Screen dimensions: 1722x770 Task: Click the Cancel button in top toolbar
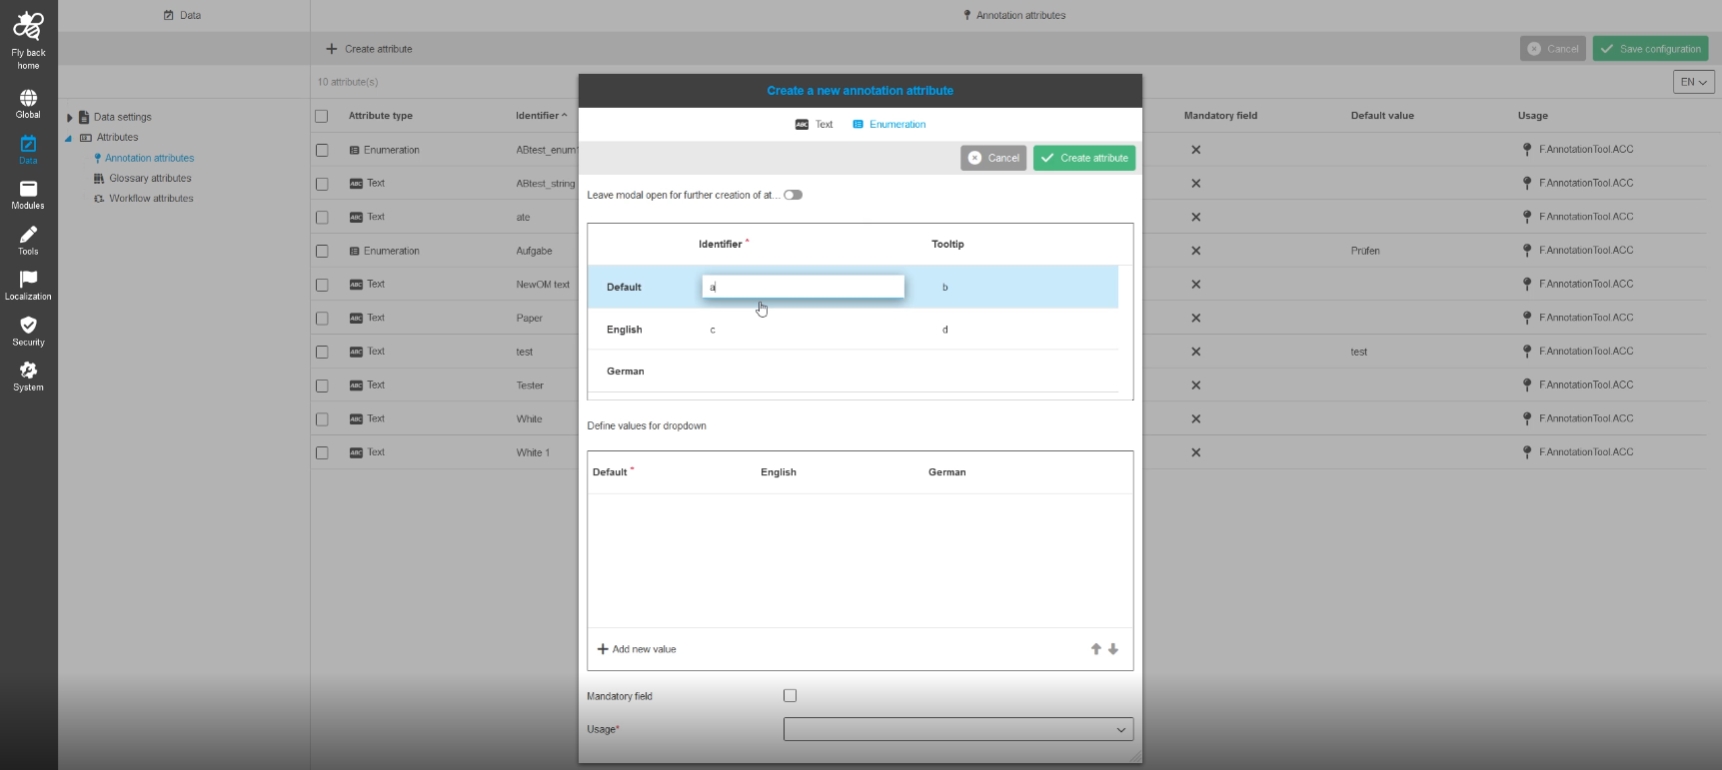pos(1553,49)
